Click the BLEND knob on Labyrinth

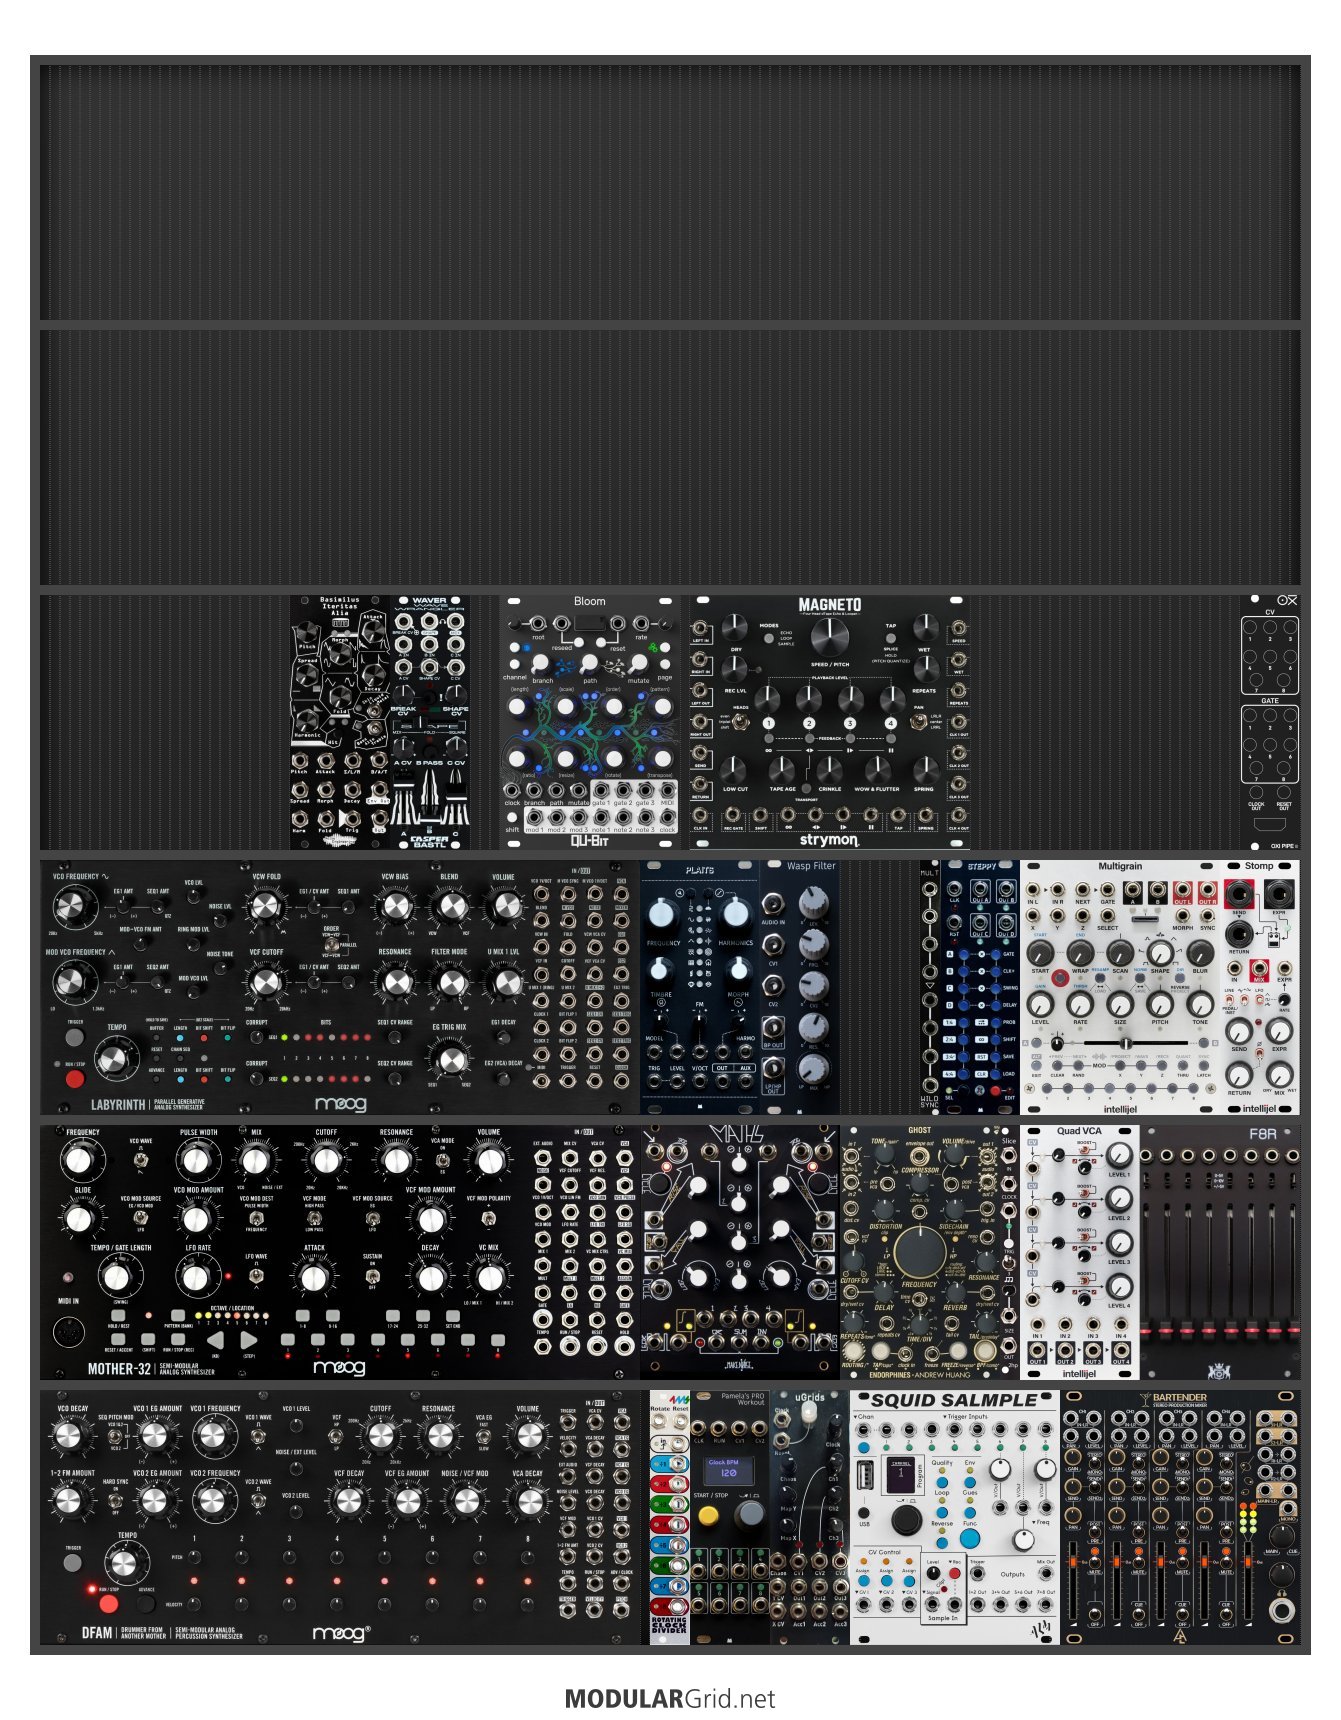click(450, 907)
